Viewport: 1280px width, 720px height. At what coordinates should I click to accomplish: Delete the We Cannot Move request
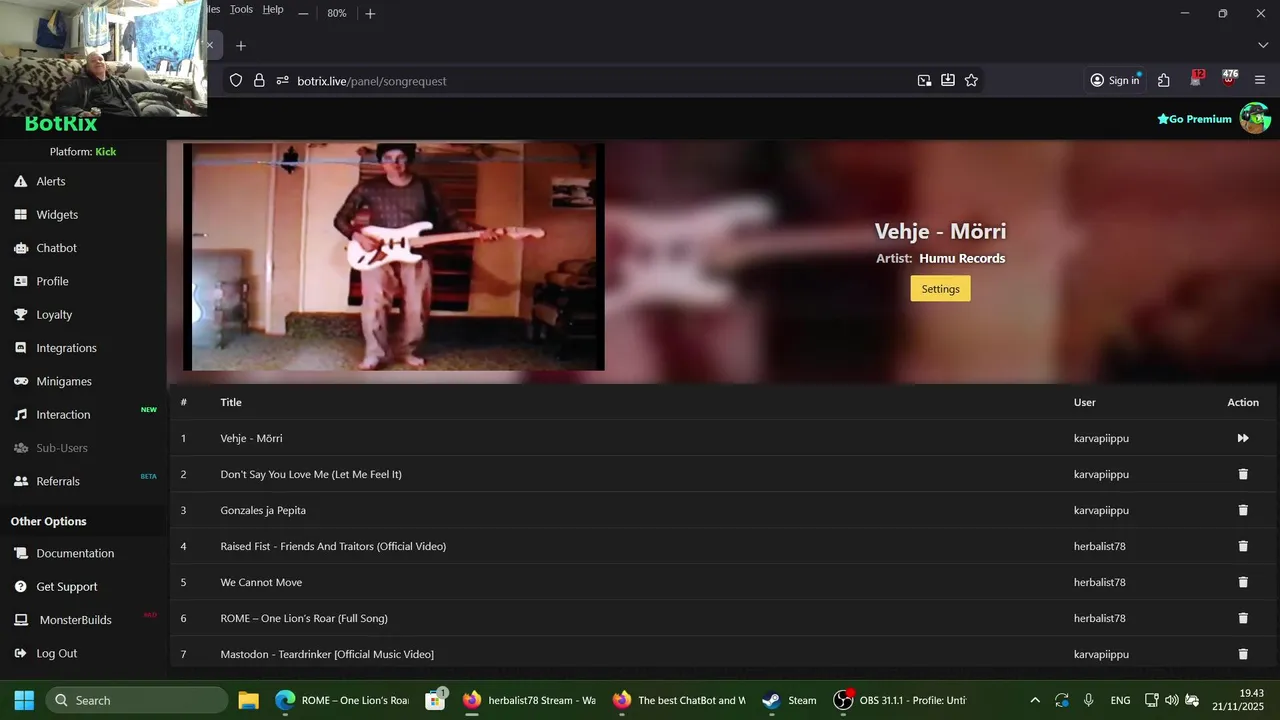point(1243,582)
